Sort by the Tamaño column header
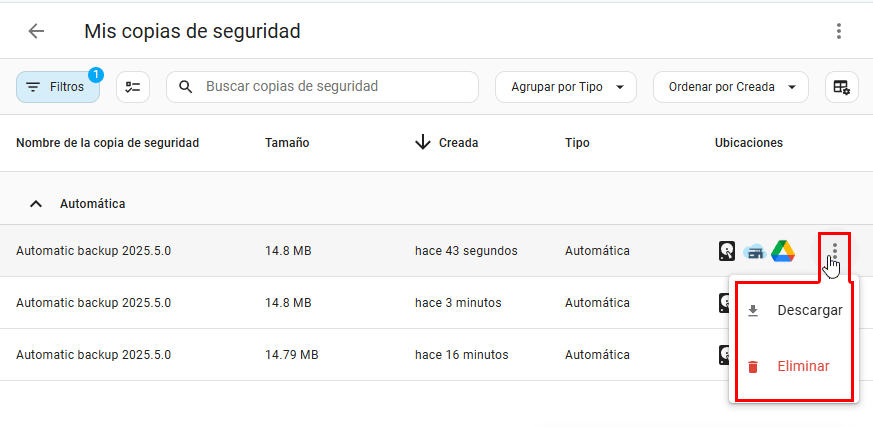 (x=287, y=143)
